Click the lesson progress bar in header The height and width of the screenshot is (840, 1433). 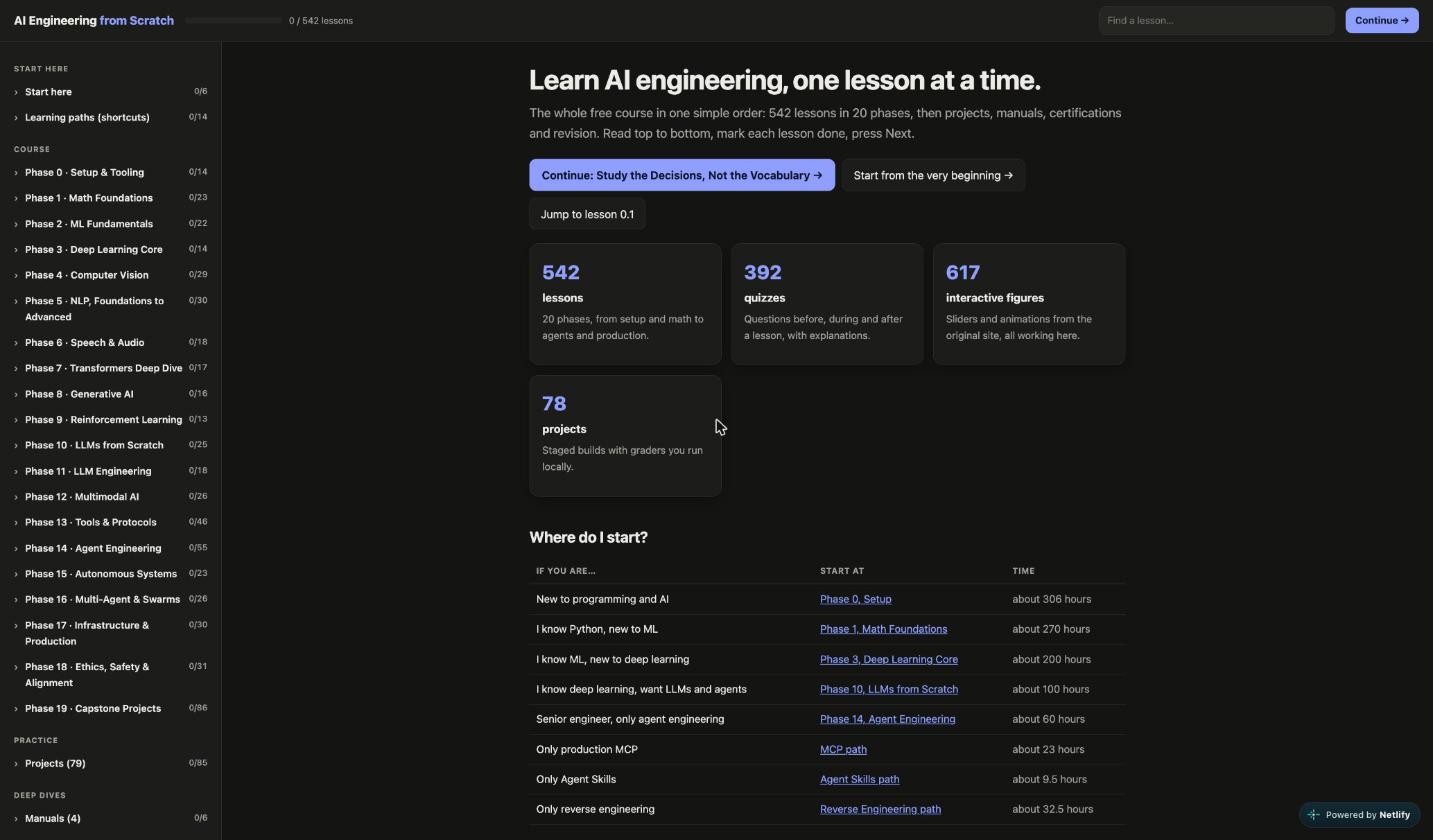(x=234, y=20)
